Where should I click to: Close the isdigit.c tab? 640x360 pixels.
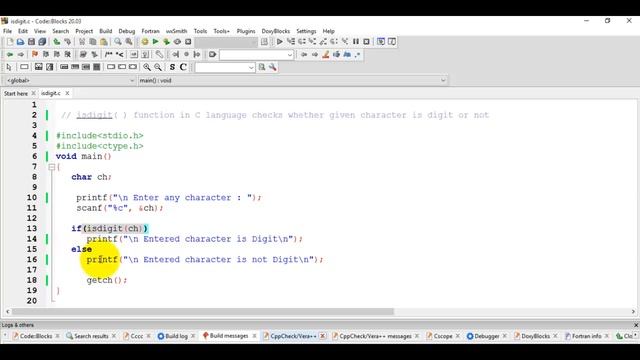67,93
